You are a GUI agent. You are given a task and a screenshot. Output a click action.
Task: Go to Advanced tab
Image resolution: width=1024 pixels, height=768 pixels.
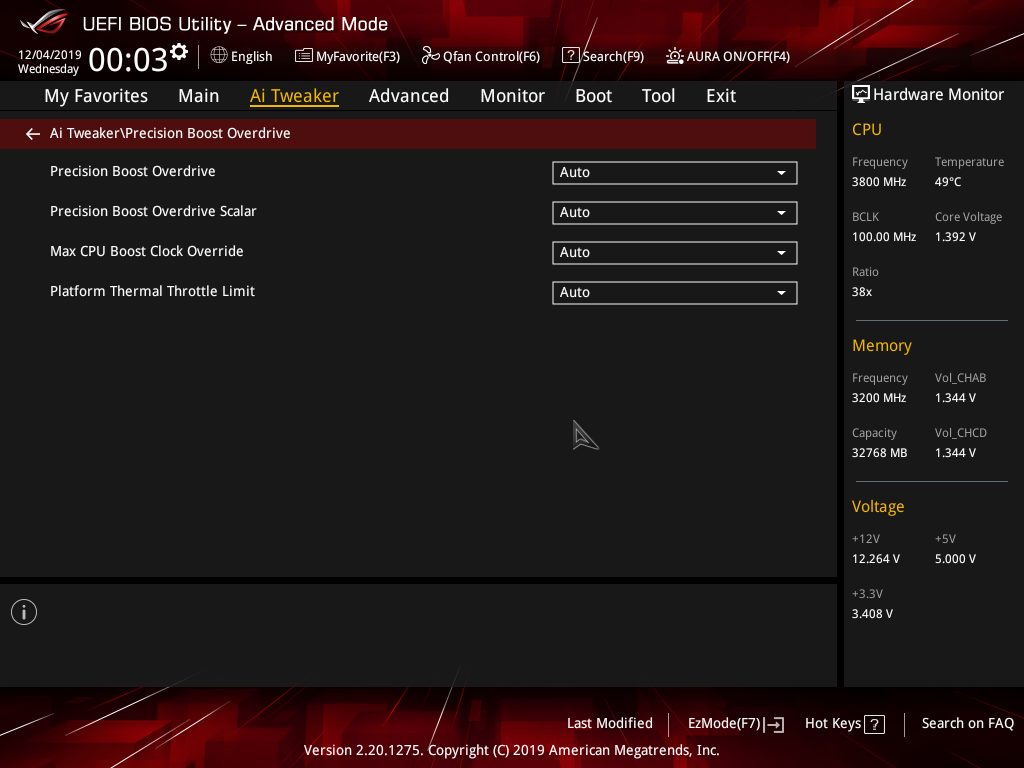409,96
